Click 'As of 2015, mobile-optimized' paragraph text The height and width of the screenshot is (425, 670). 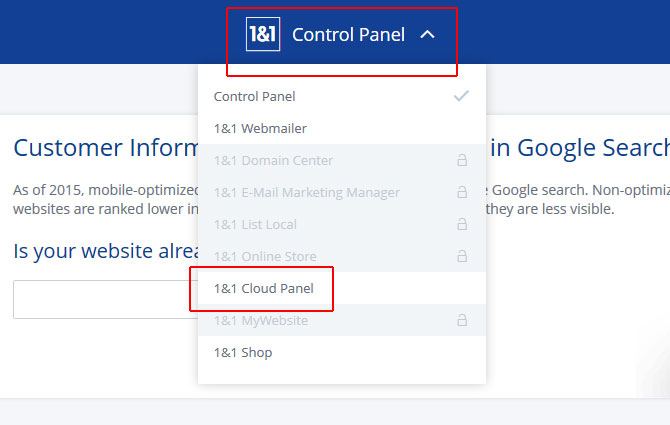coord(106,190)
